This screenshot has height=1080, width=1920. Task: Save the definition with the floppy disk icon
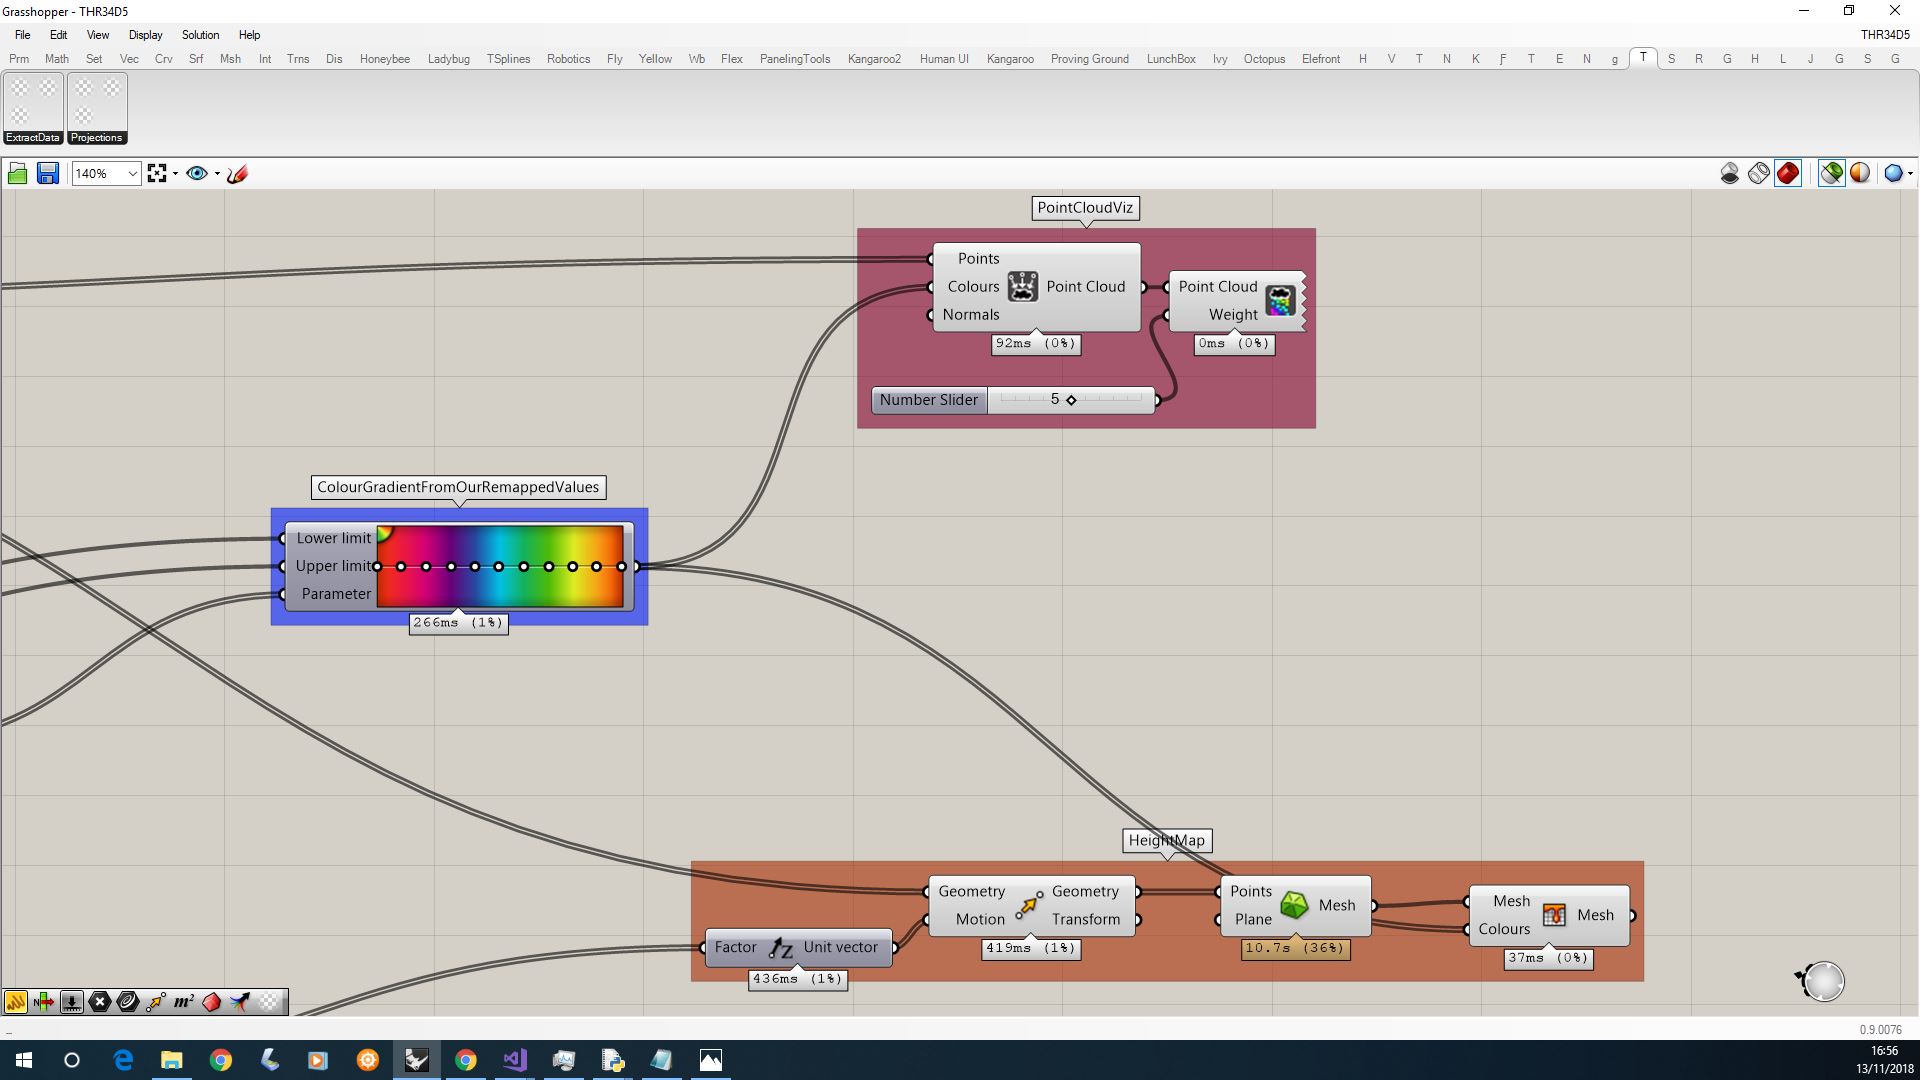point(47,173)
